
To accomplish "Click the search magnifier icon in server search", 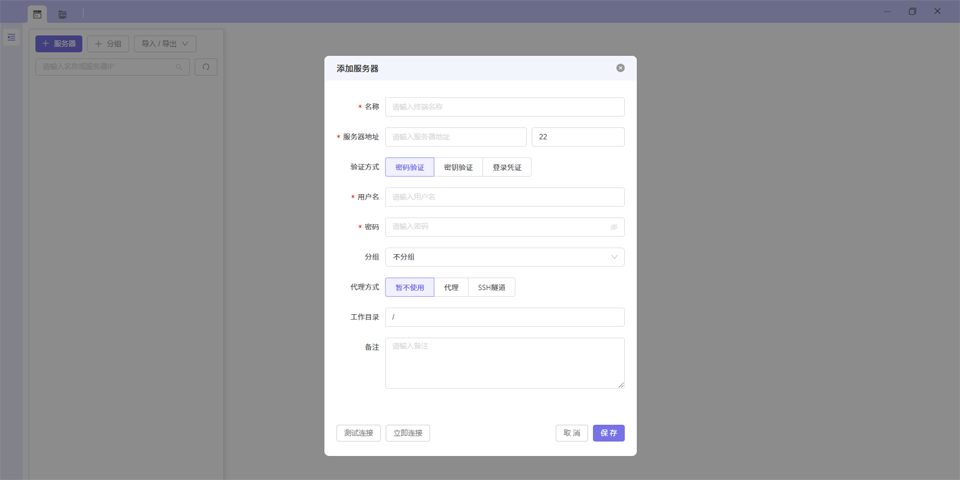I will pyautogui.click(x=179, y=67).
